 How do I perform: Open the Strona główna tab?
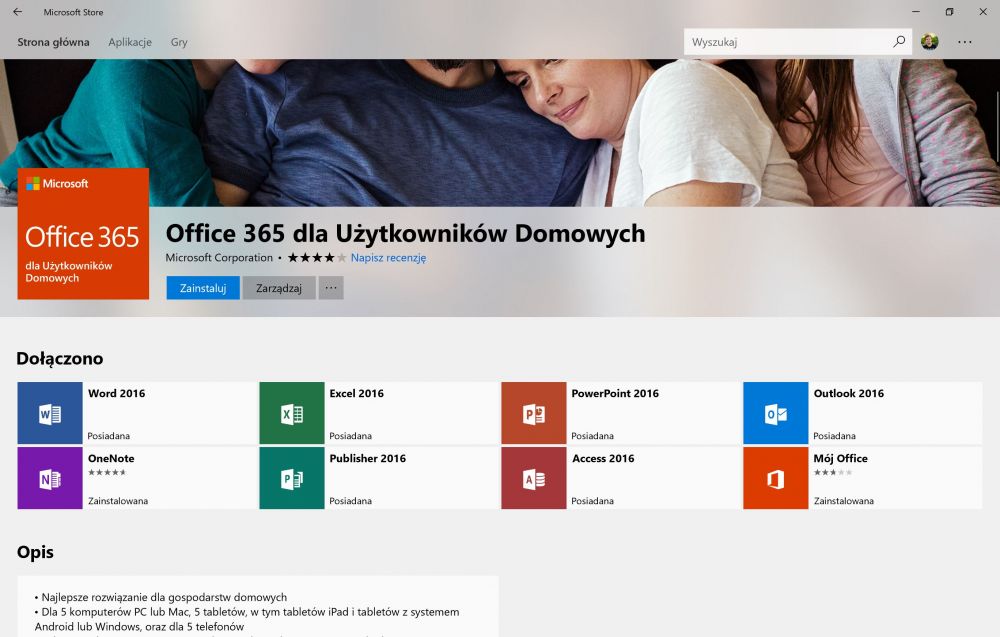53,42
